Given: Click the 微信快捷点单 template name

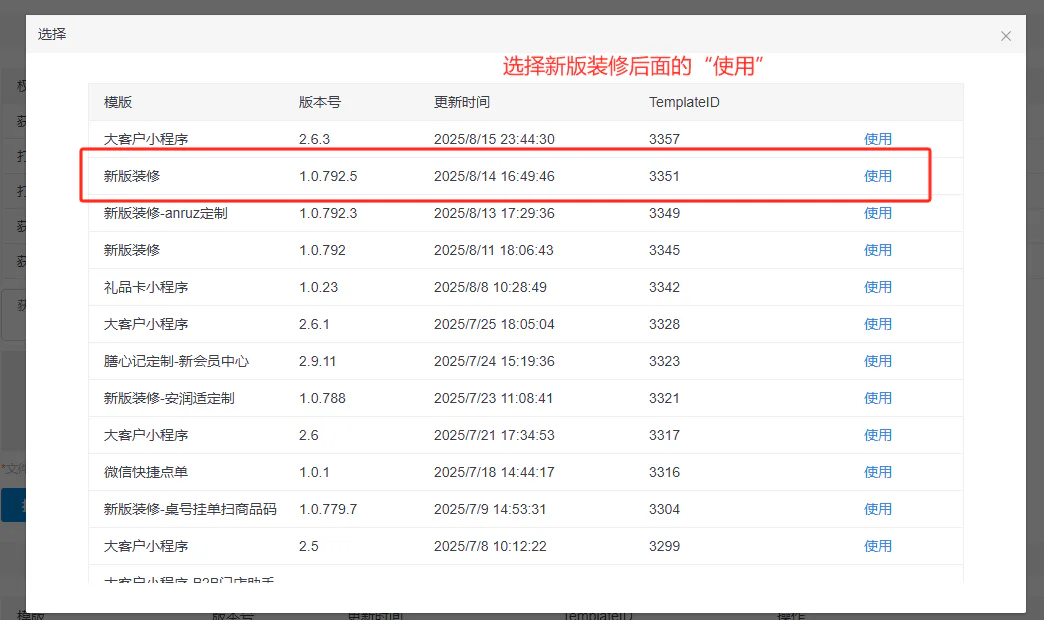Looking at the screenshot, I should [x=146, y=472].
